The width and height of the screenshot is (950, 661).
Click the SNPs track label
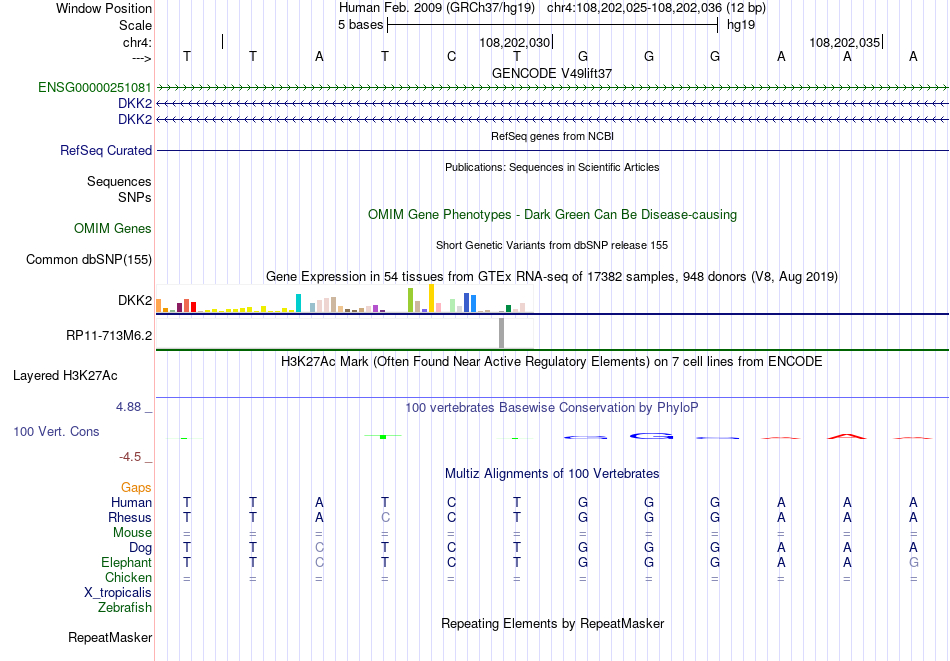135,198
